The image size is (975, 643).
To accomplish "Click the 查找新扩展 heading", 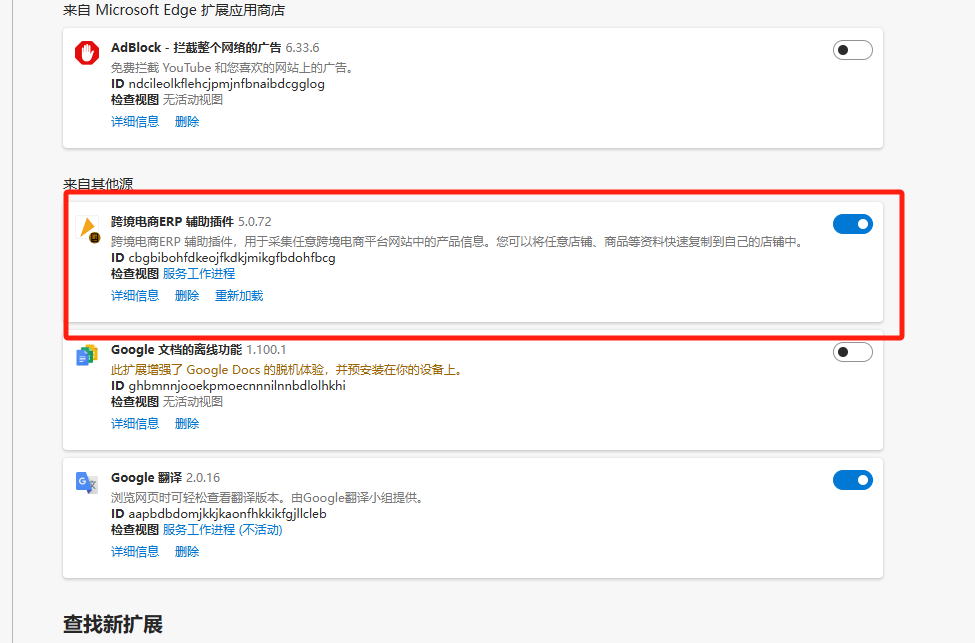I will (113, 624).
